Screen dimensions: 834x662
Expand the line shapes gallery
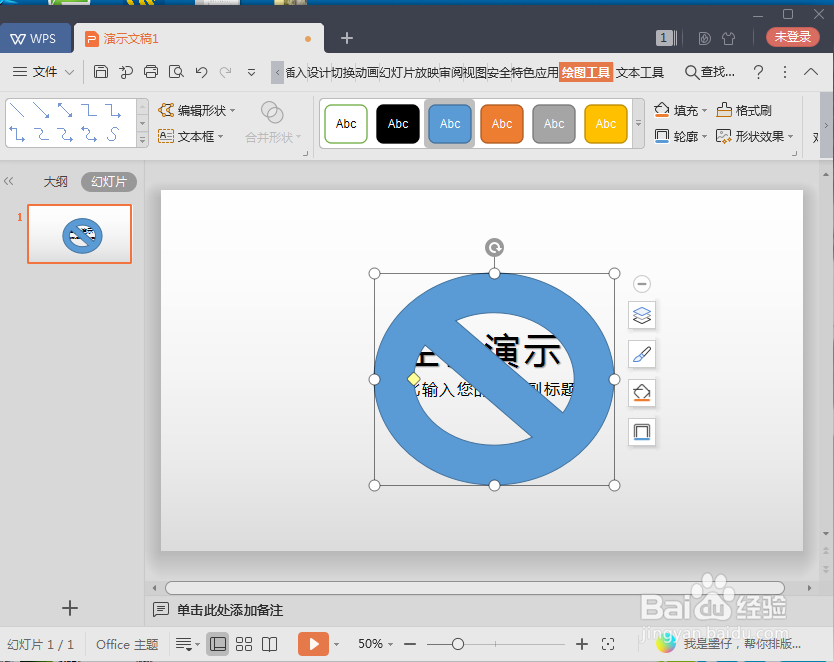point(142,140)
